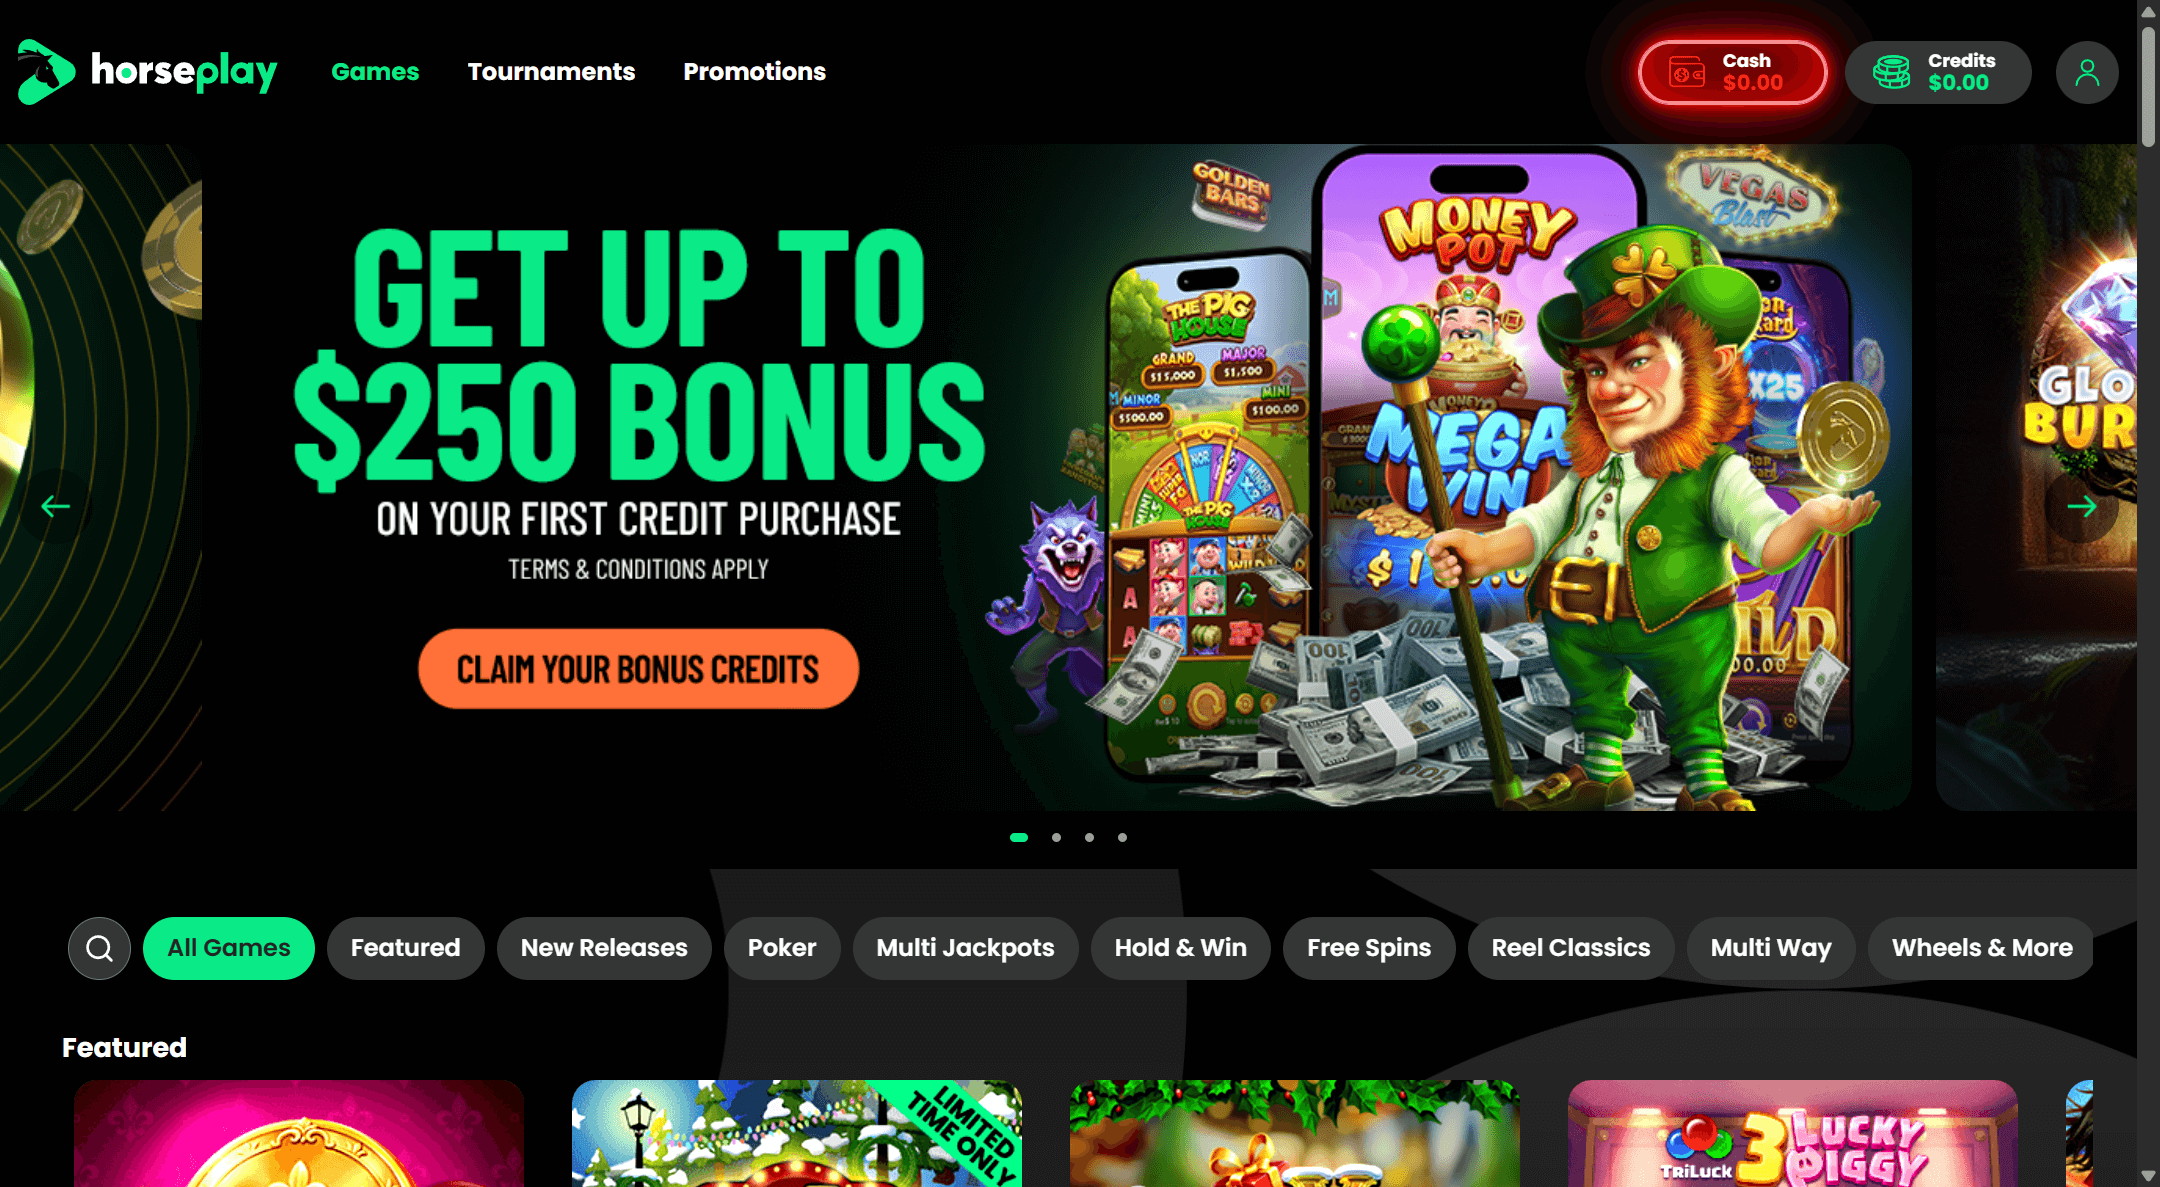Go to the Promotions page
The height and width of the screenshot is (1187, 2160).
tap(754, 72)
